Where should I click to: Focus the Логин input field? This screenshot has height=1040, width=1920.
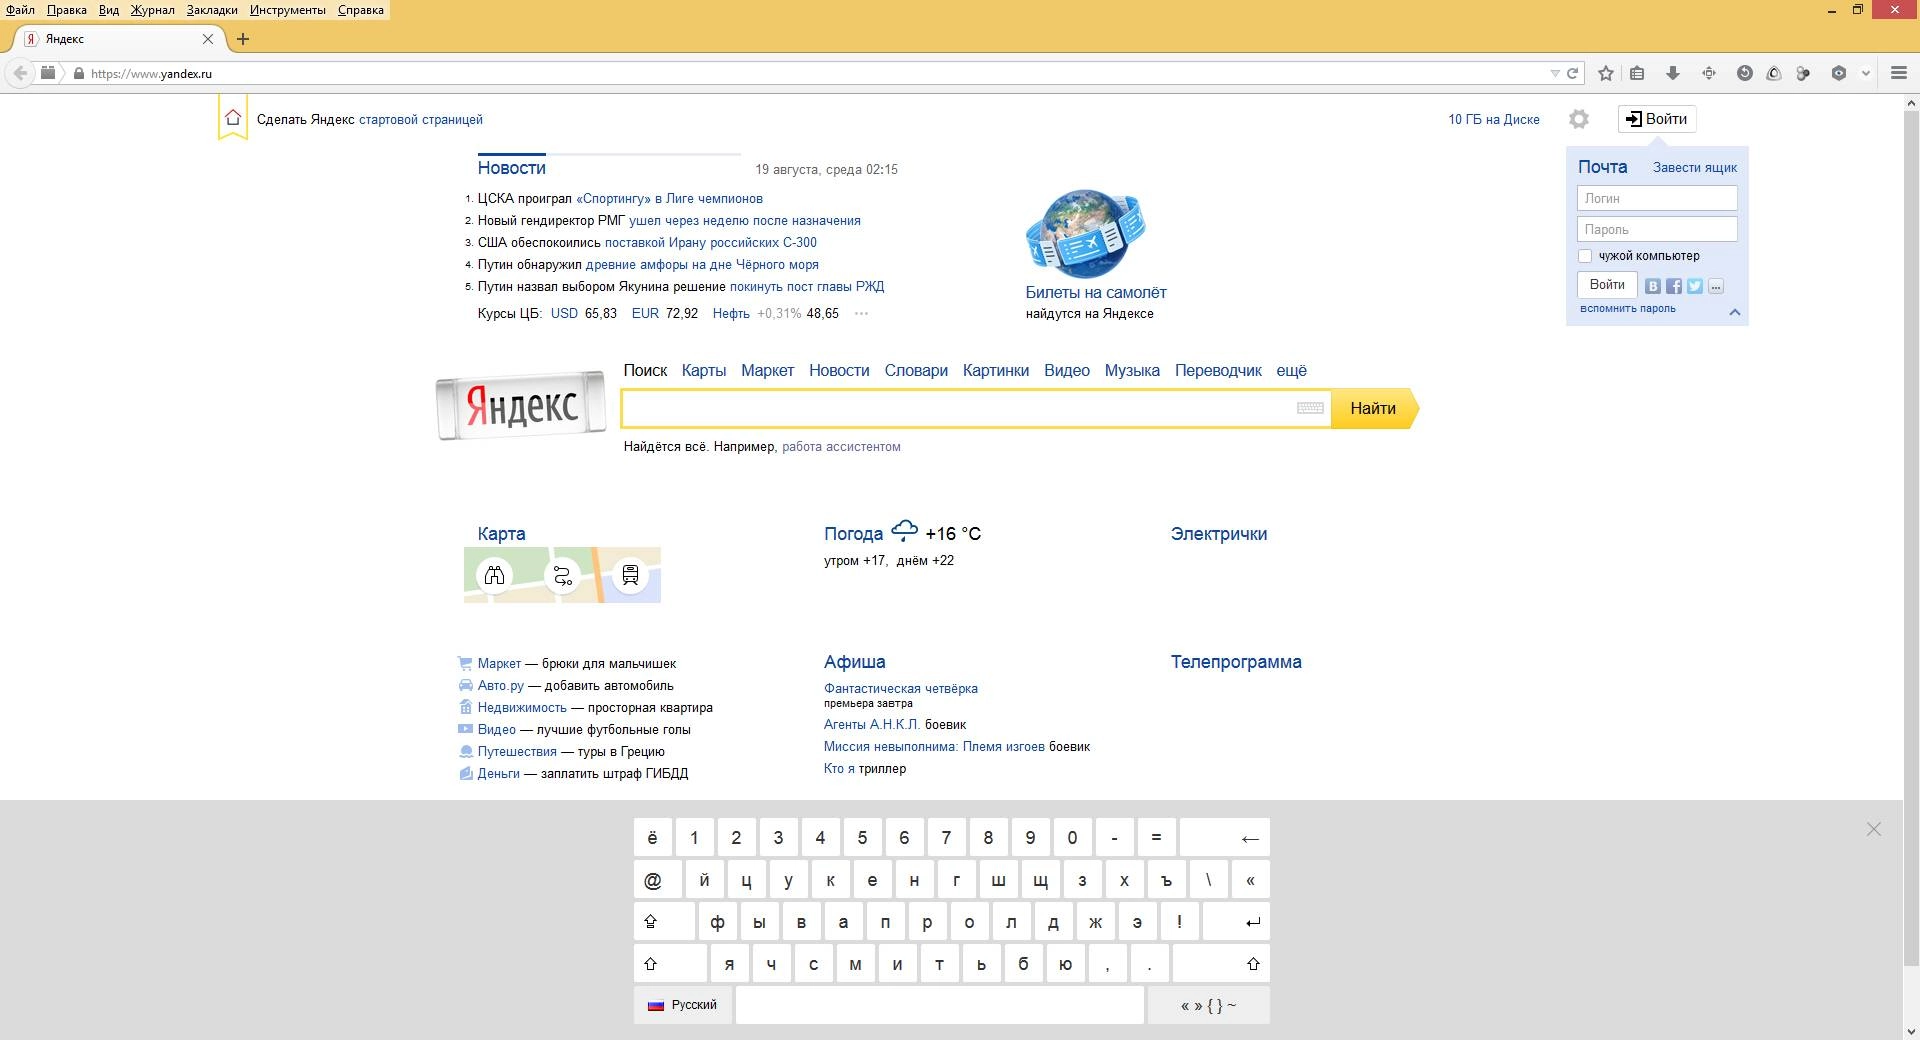(1657, 198)
